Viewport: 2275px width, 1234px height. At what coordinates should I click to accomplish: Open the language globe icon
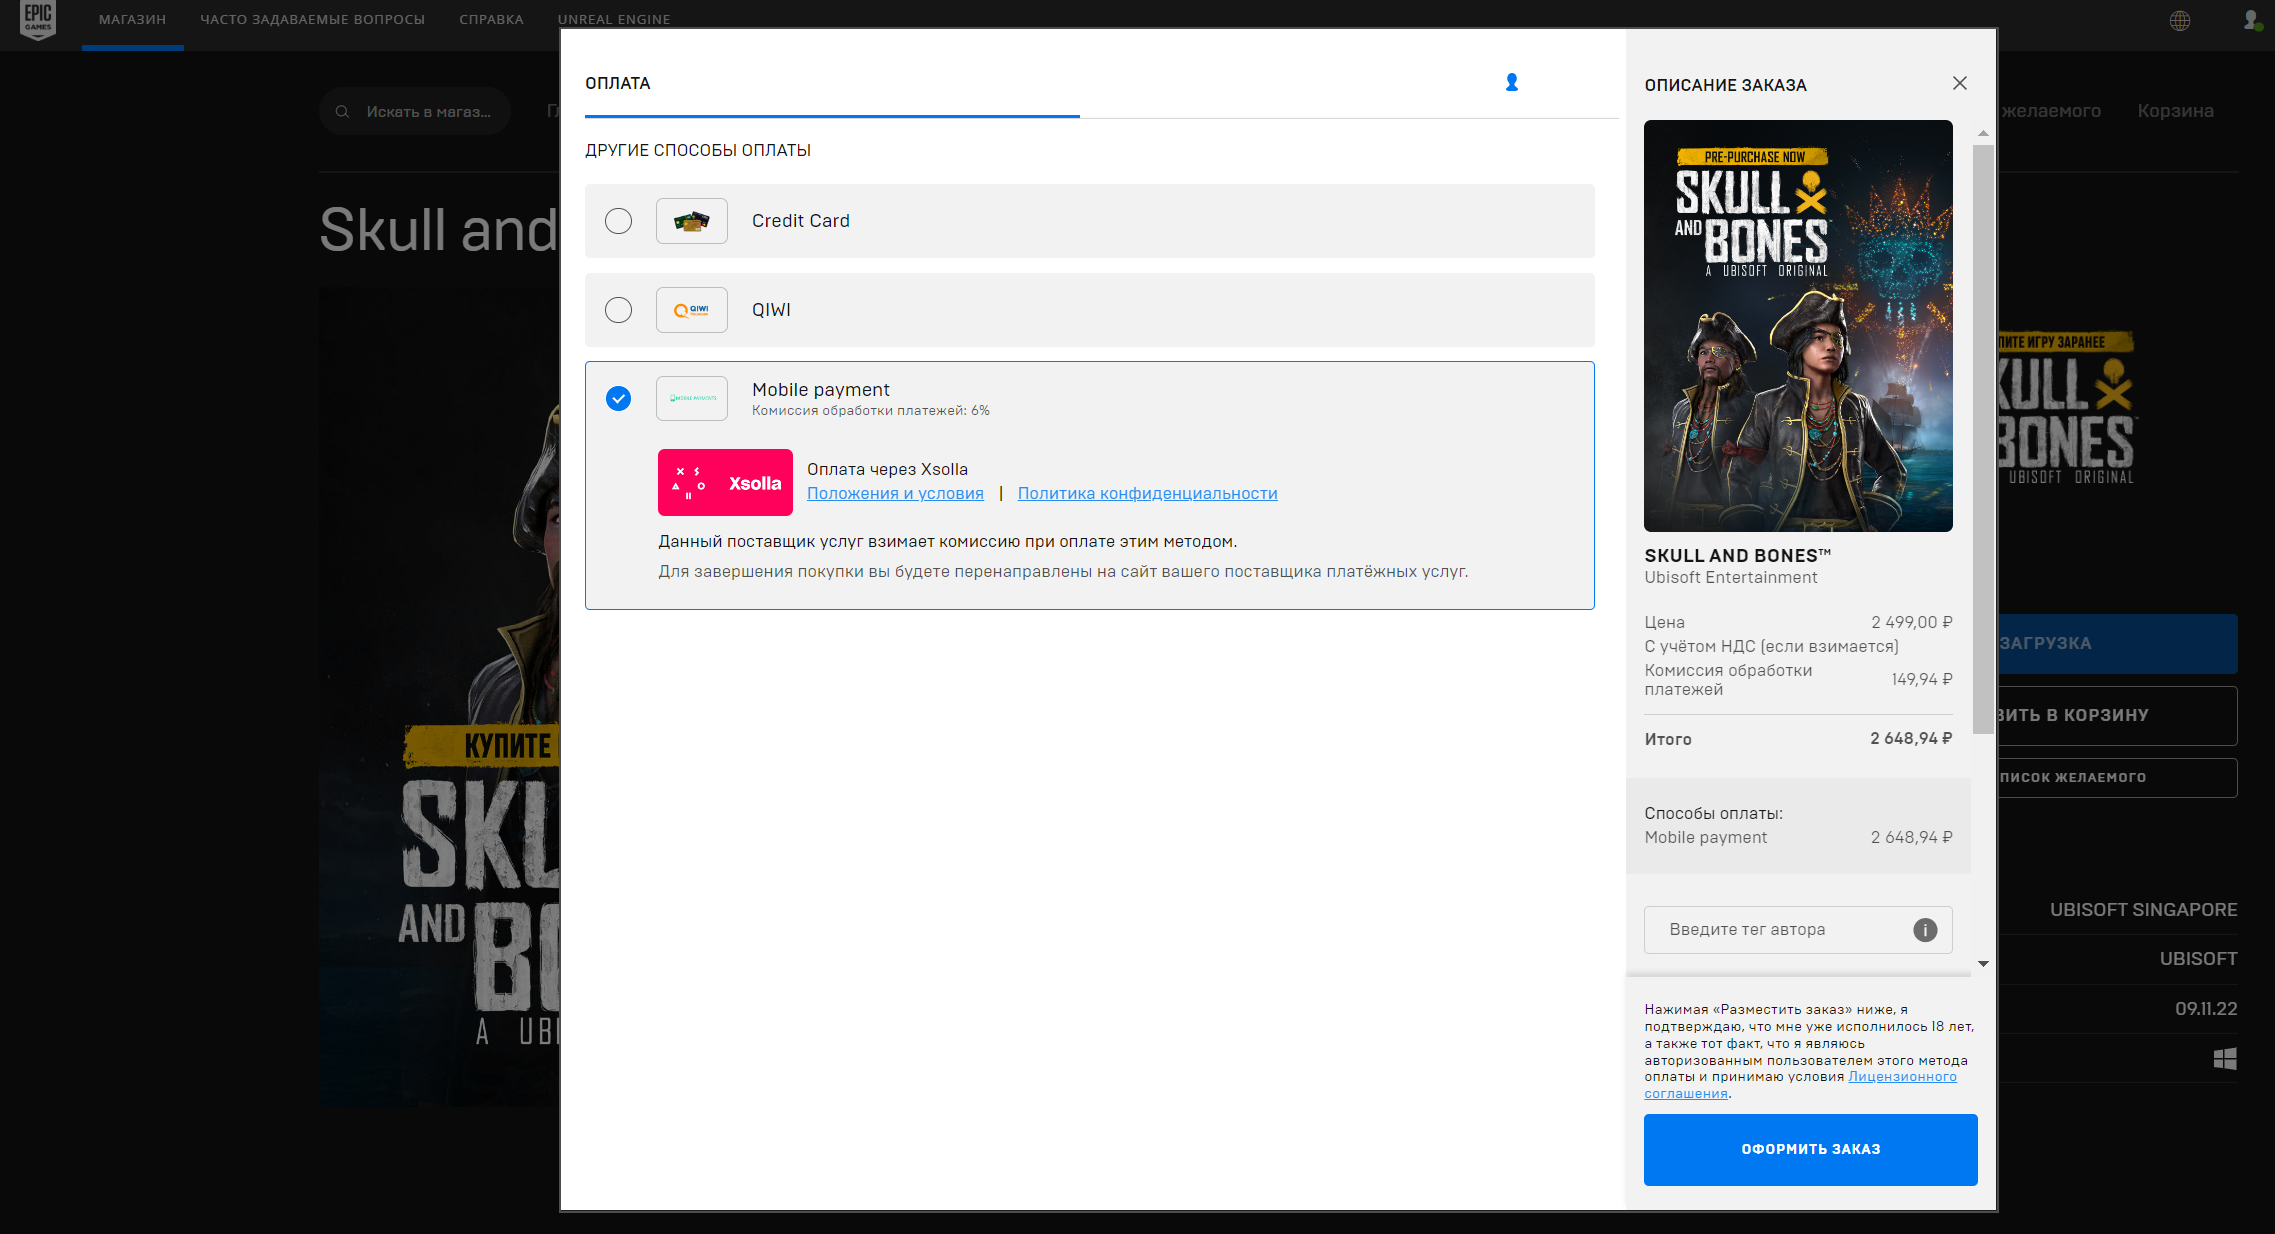click(x=2180, y=21)
